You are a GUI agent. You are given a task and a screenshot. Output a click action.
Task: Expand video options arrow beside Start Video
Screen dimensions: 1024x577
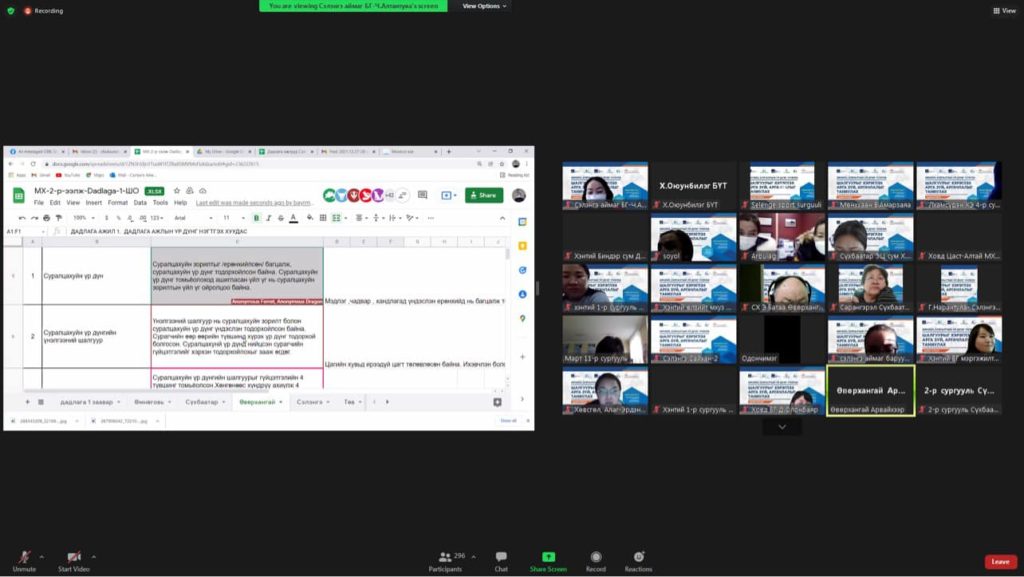[94, 556]
